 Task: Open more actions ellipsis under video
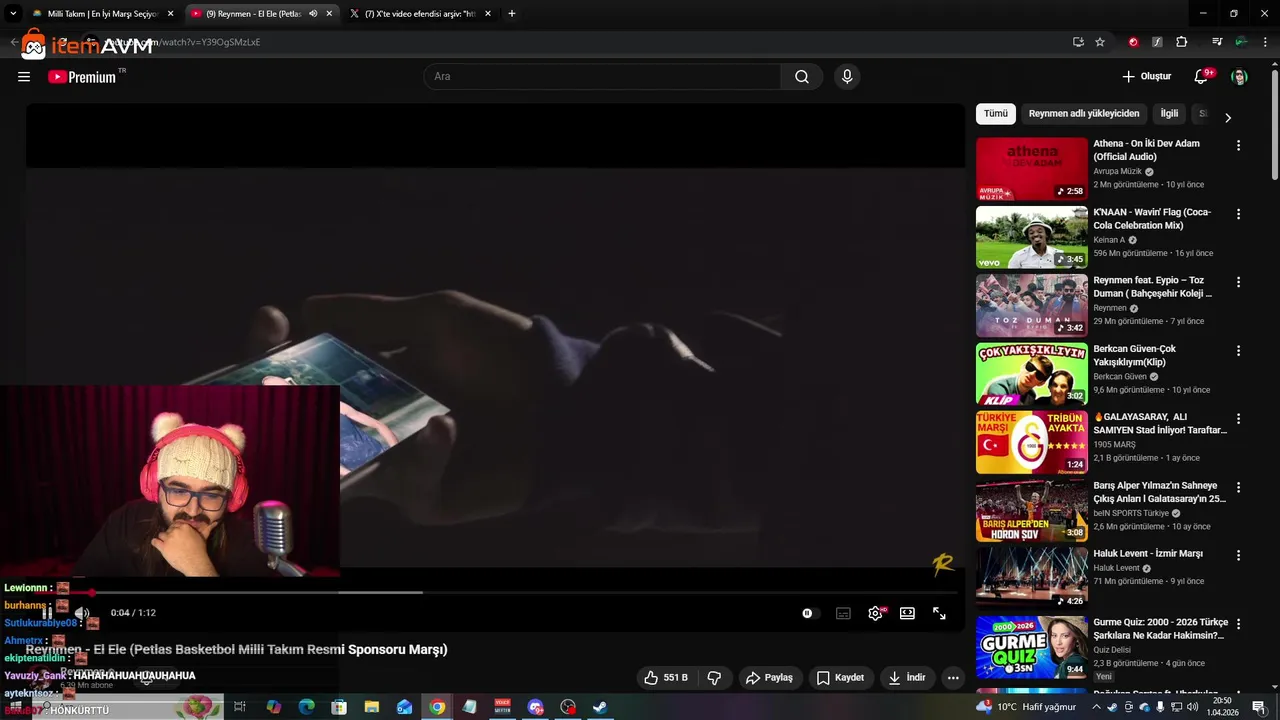(x=953, y=678)
